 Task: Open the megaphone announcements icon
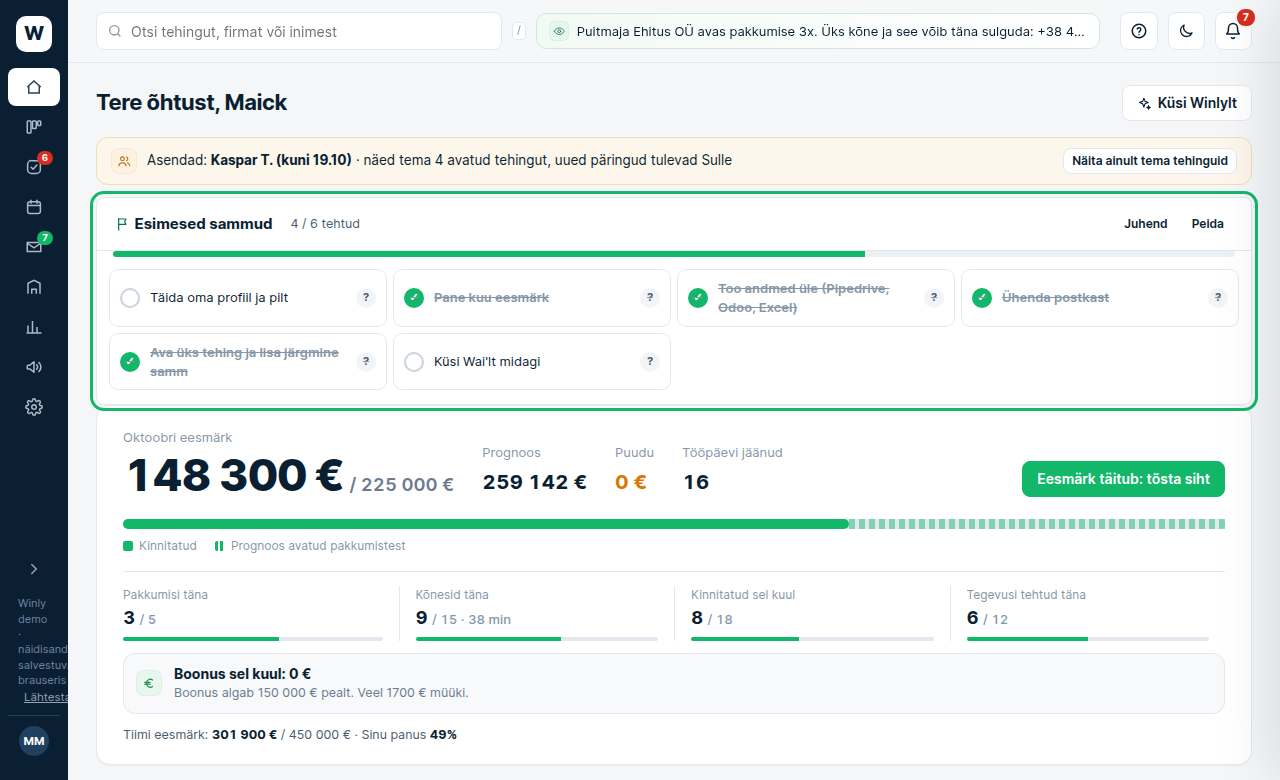(x=34, y=367)
